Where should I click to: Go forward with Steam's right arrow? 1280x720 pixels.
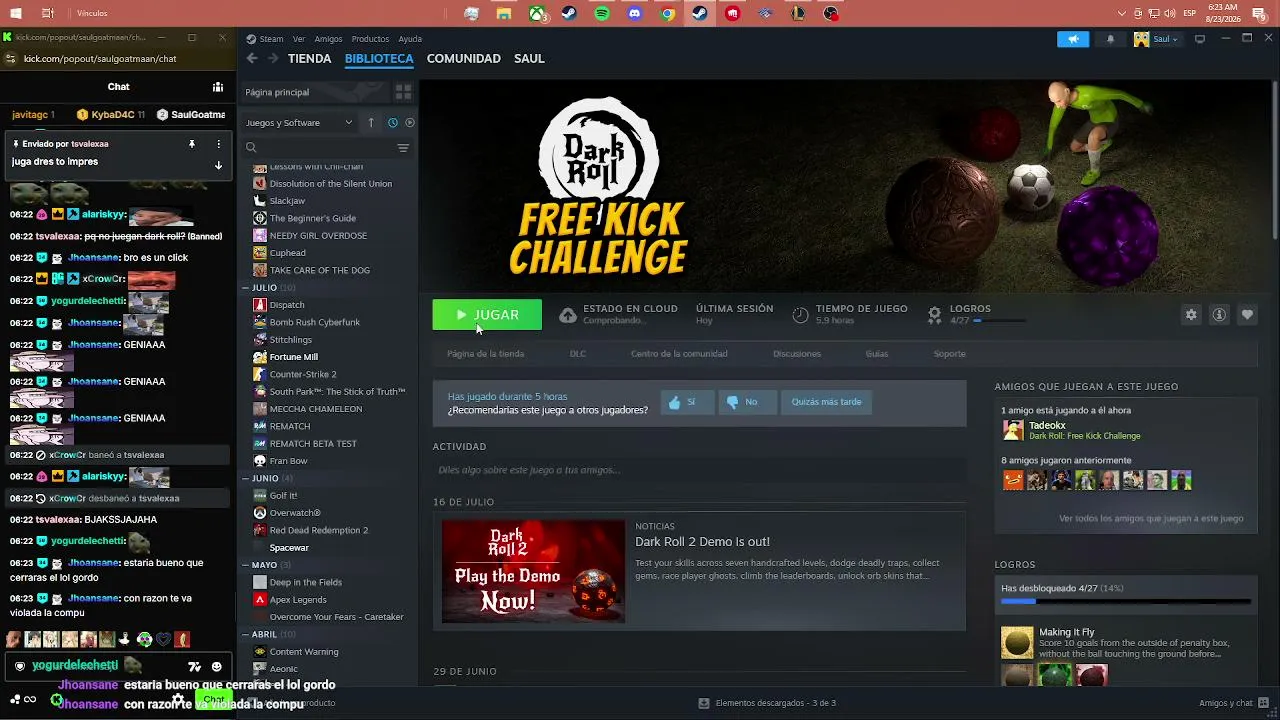(273, 59)
